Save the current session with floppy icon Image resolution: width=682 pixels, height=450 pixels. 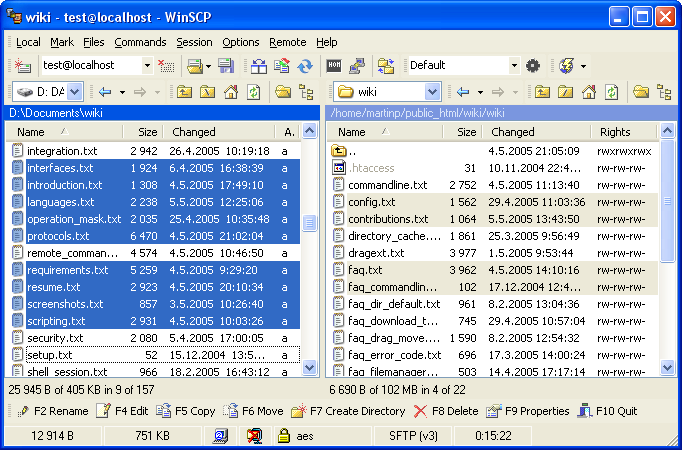point(226,66)
